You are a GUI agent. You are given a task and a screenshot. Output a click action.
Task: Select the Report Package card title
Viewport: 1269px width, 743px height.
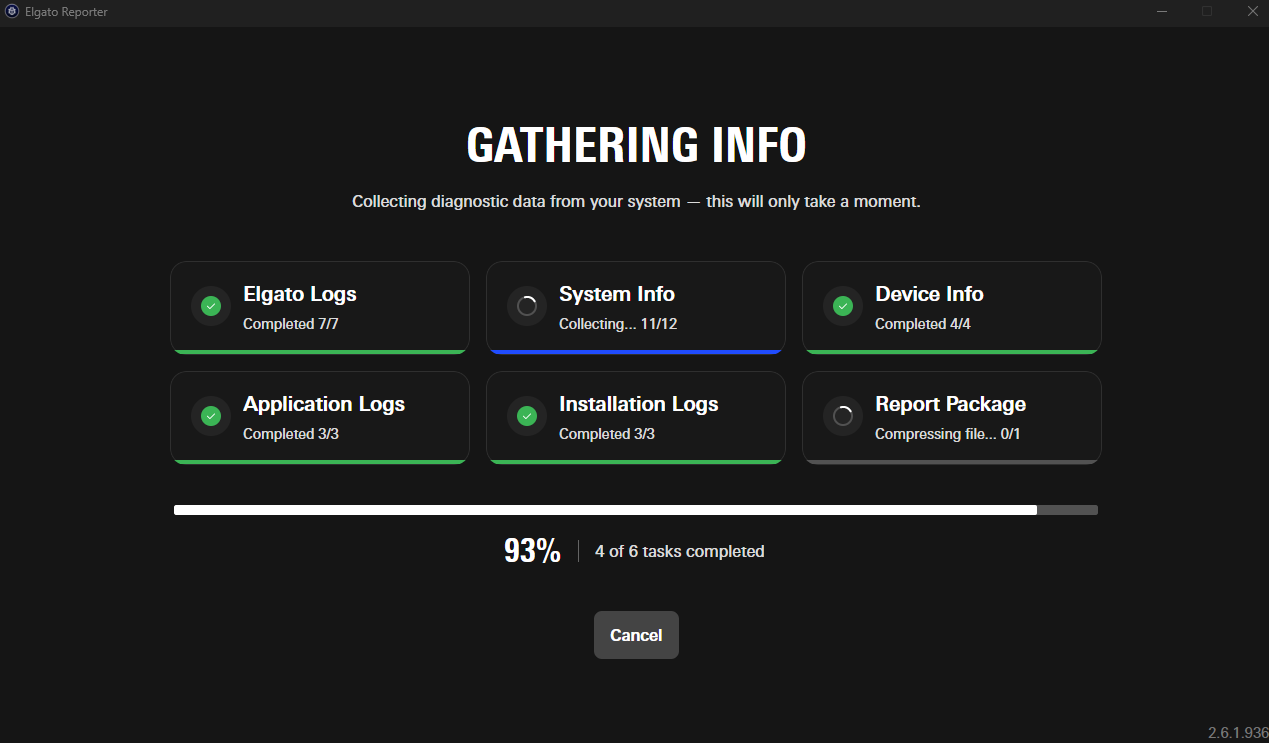951,404
